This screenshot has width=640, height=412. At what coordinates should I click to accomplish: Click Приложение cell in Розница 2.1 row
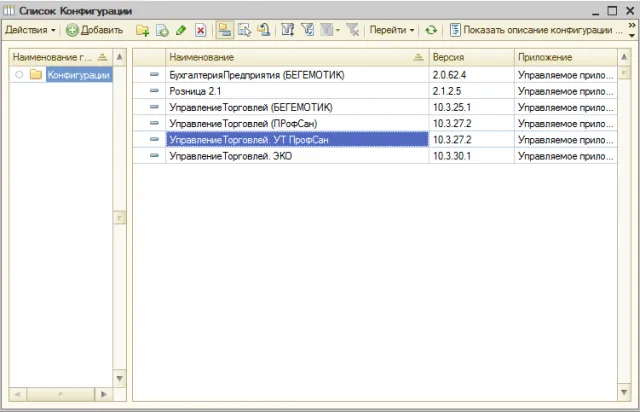(x=566, y=91)
